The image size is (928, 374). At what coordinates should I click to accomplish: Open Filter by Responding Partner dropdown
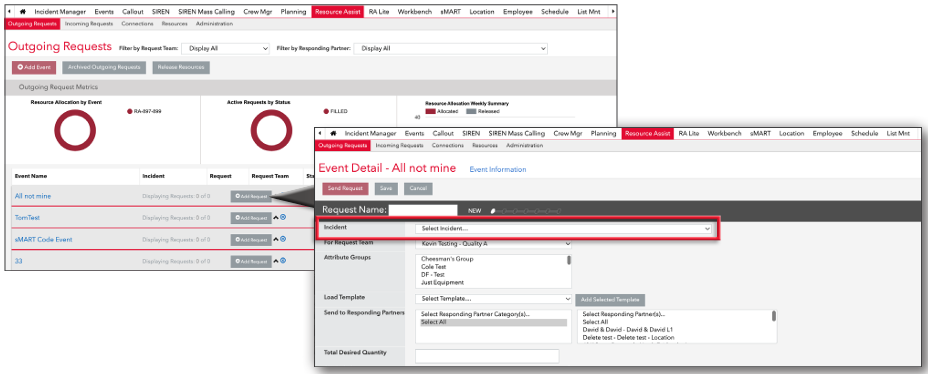point(450,49)
